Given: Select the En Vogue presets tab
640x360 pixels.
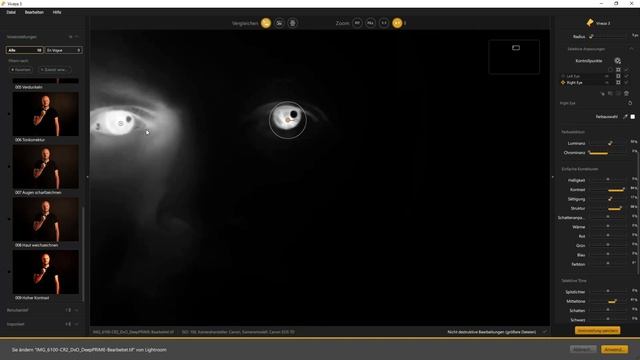Looking at the screenshot, I should pos(63,50).
